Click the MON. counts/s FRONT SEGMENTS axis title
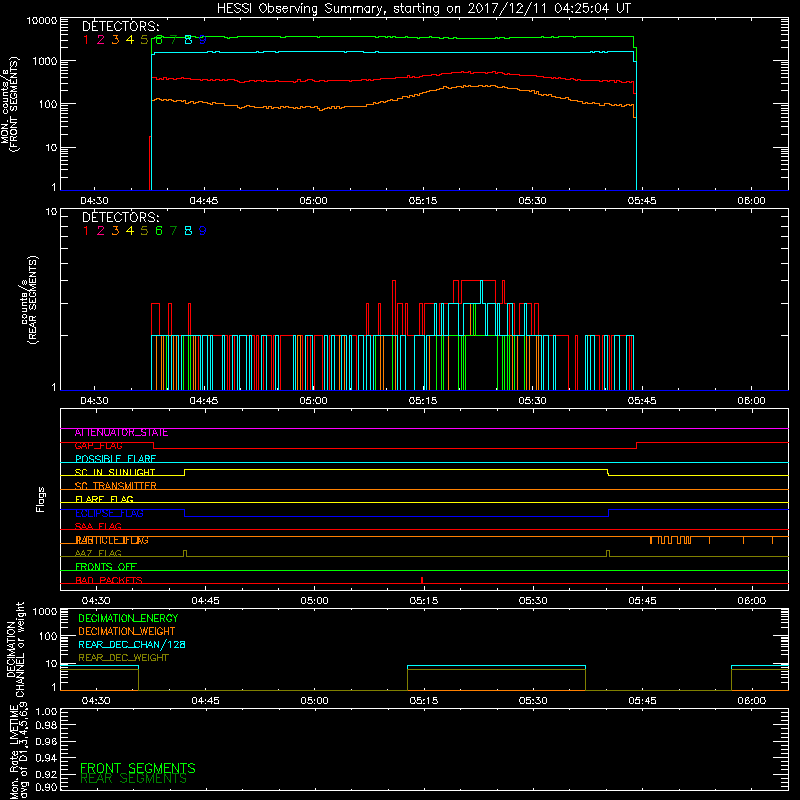Screen dimensions: 800x800 click(x=10, y=105)
